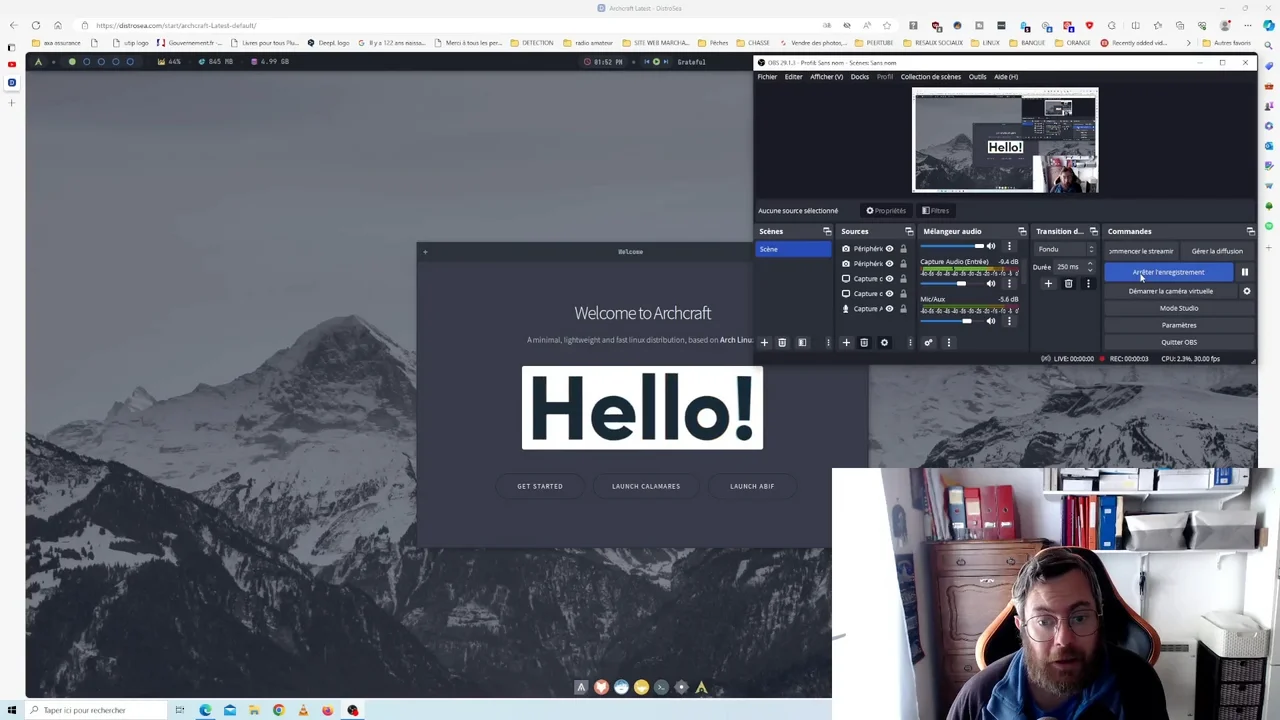
Task: Open the Scènes panel more-options dots
Action: pyautogui.click(x=828, y=343)
